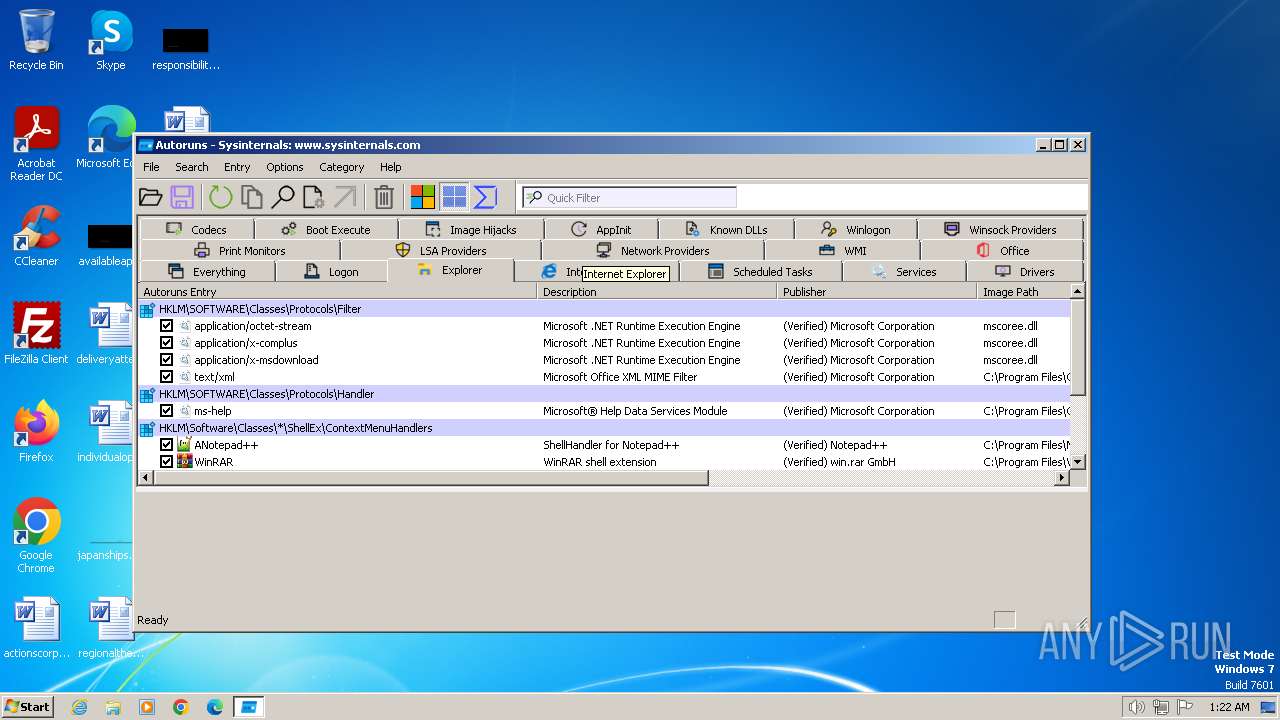Click the Copy toolbar icon
The width and height of the screenshot is (1280, 720).
pyautogui.click(x=251, y=197)
